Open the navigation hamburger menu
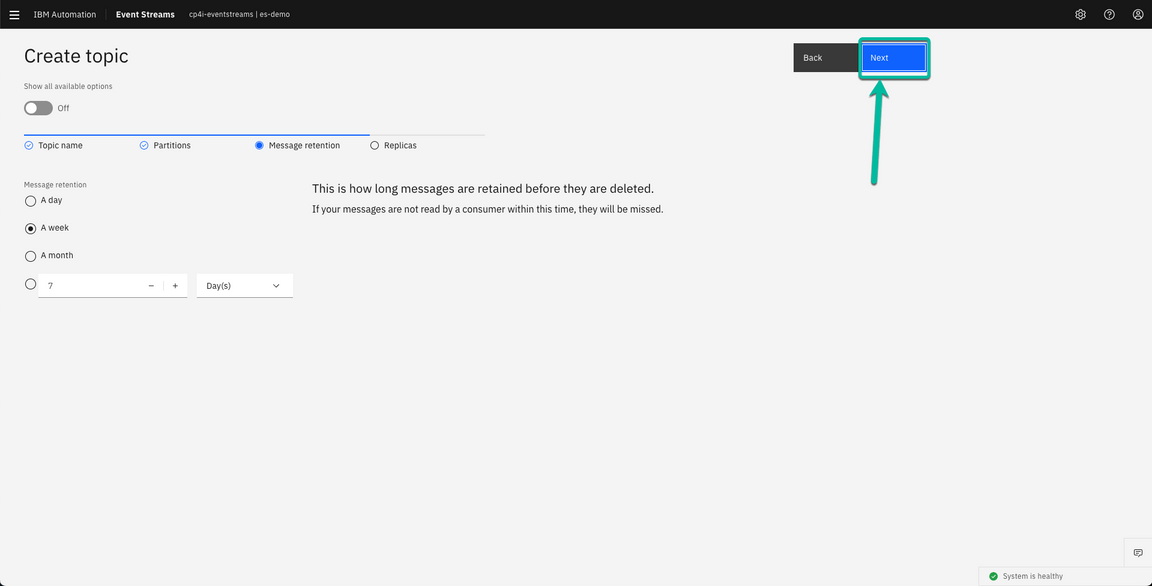The width and height of the screenshot is (1152, 586). [14, 14]
